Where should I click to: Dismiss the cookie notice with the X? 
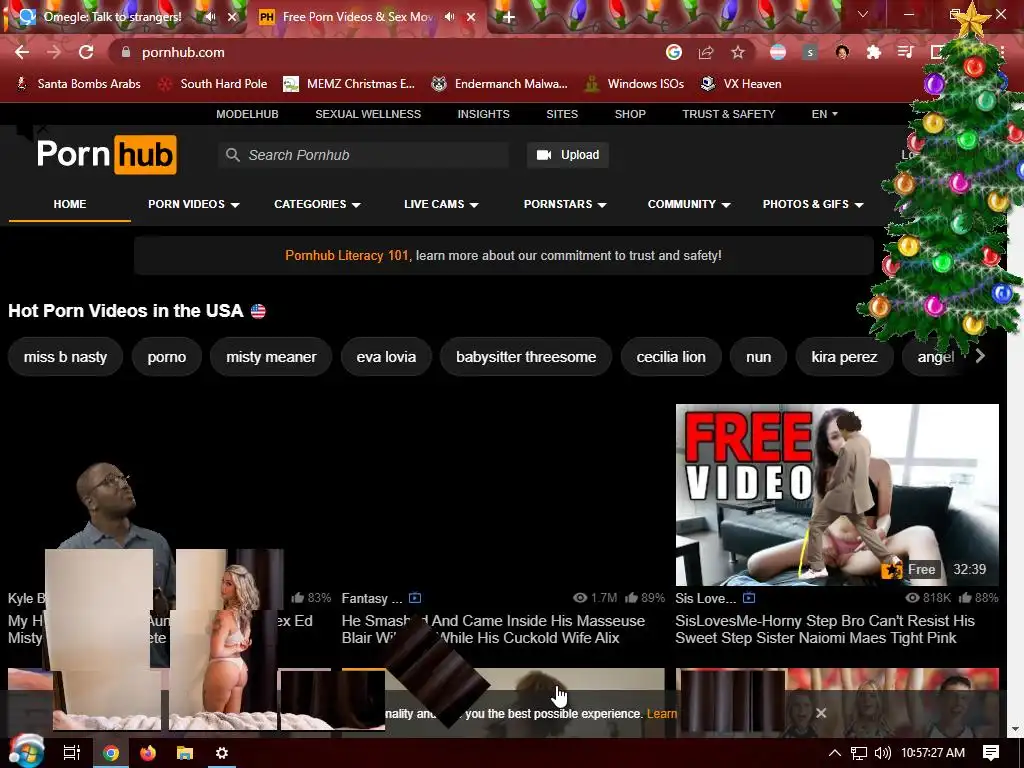821,713
